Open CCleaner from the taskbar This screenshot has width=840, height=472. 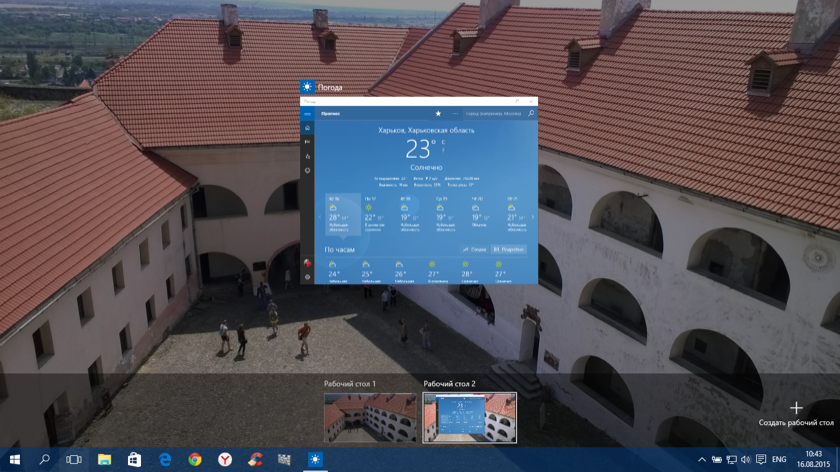[x=255, y=459]
